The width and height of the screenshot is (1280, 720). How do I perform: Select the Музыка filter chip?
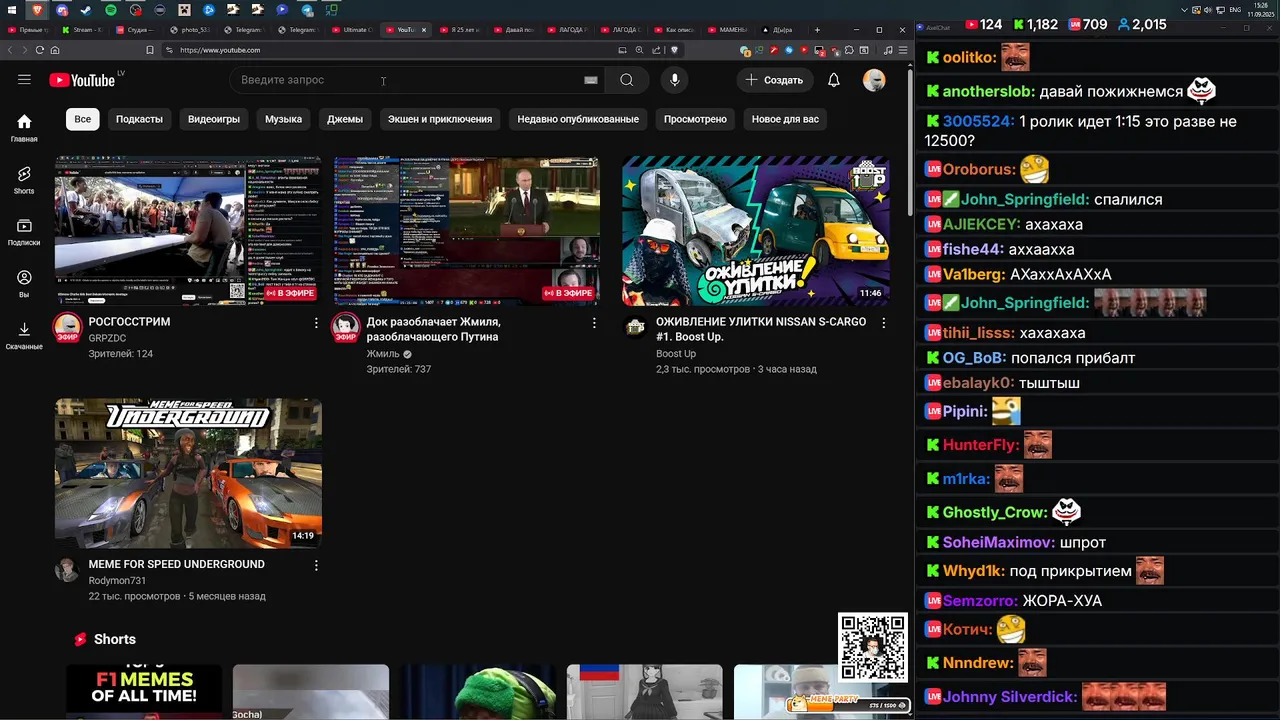(x=283, y=119)
